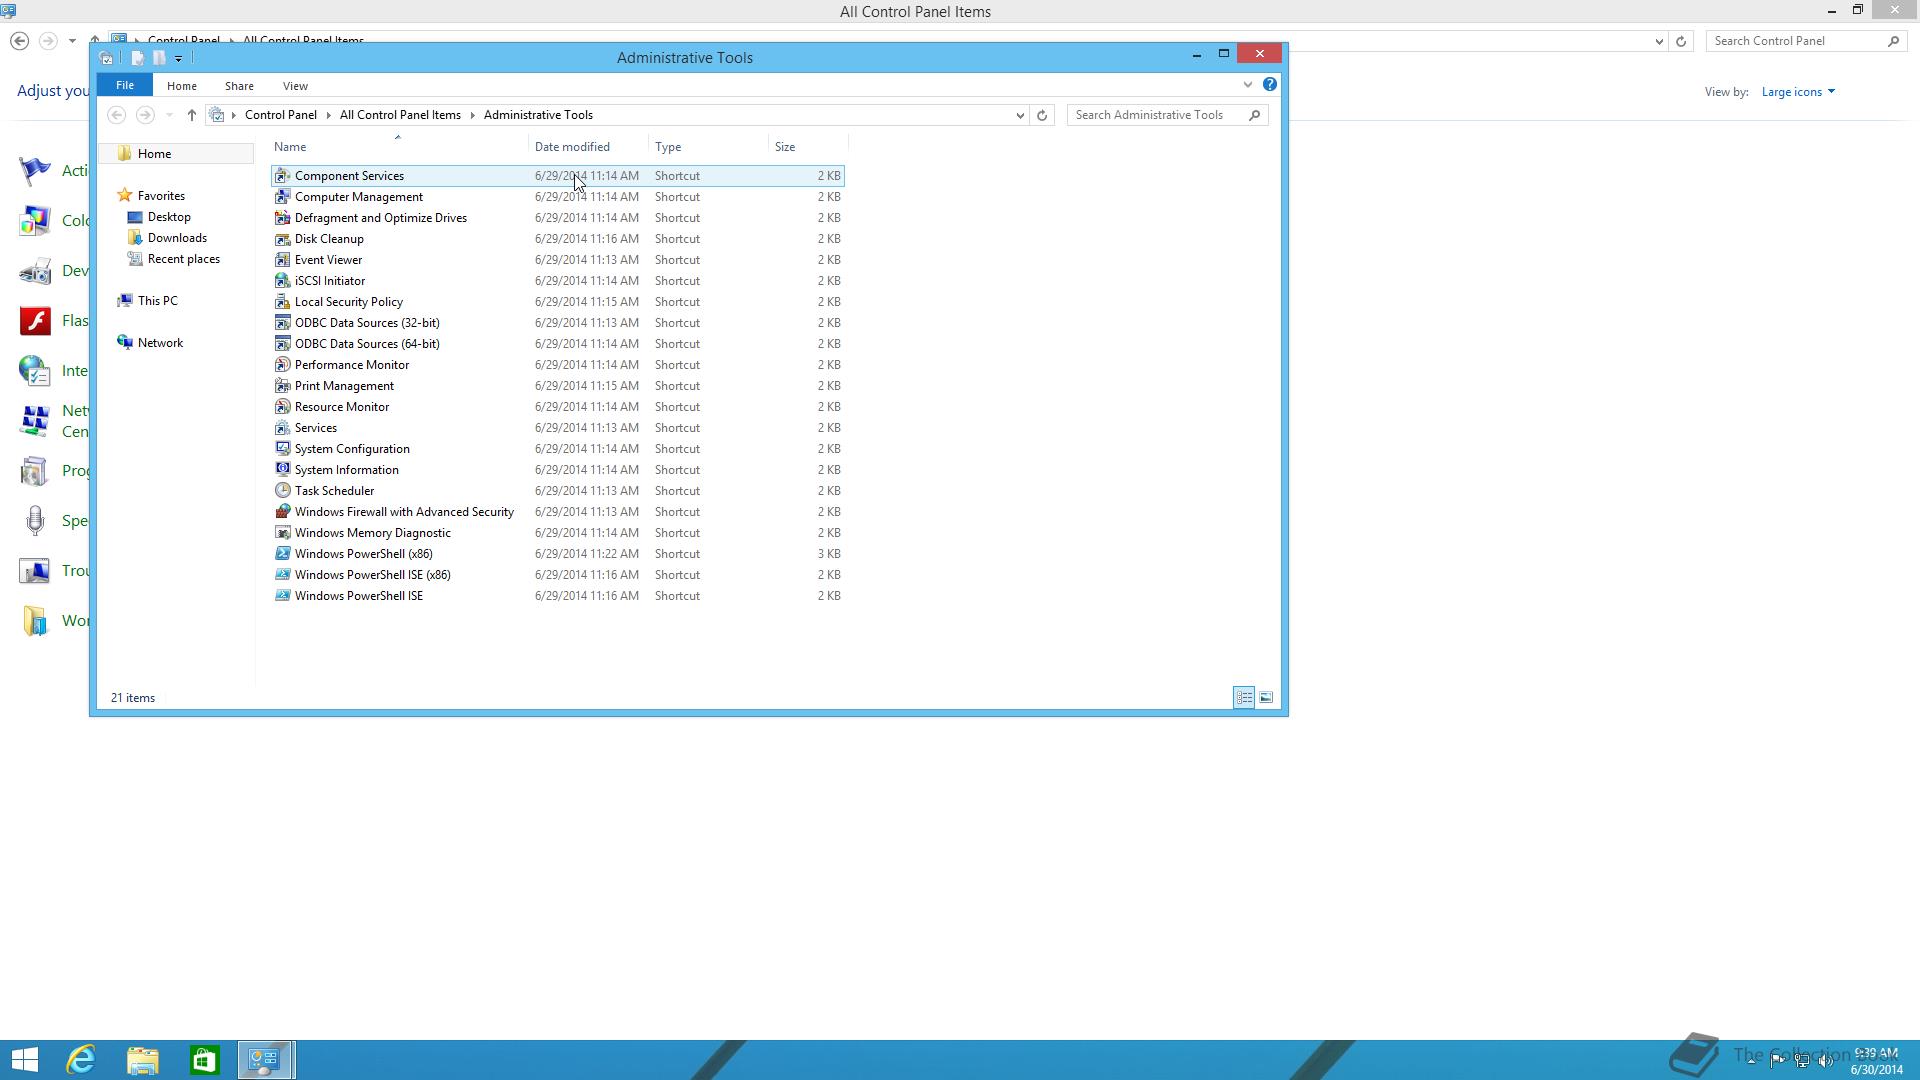Select the iSCSI Initiator icon

(282, 281)
